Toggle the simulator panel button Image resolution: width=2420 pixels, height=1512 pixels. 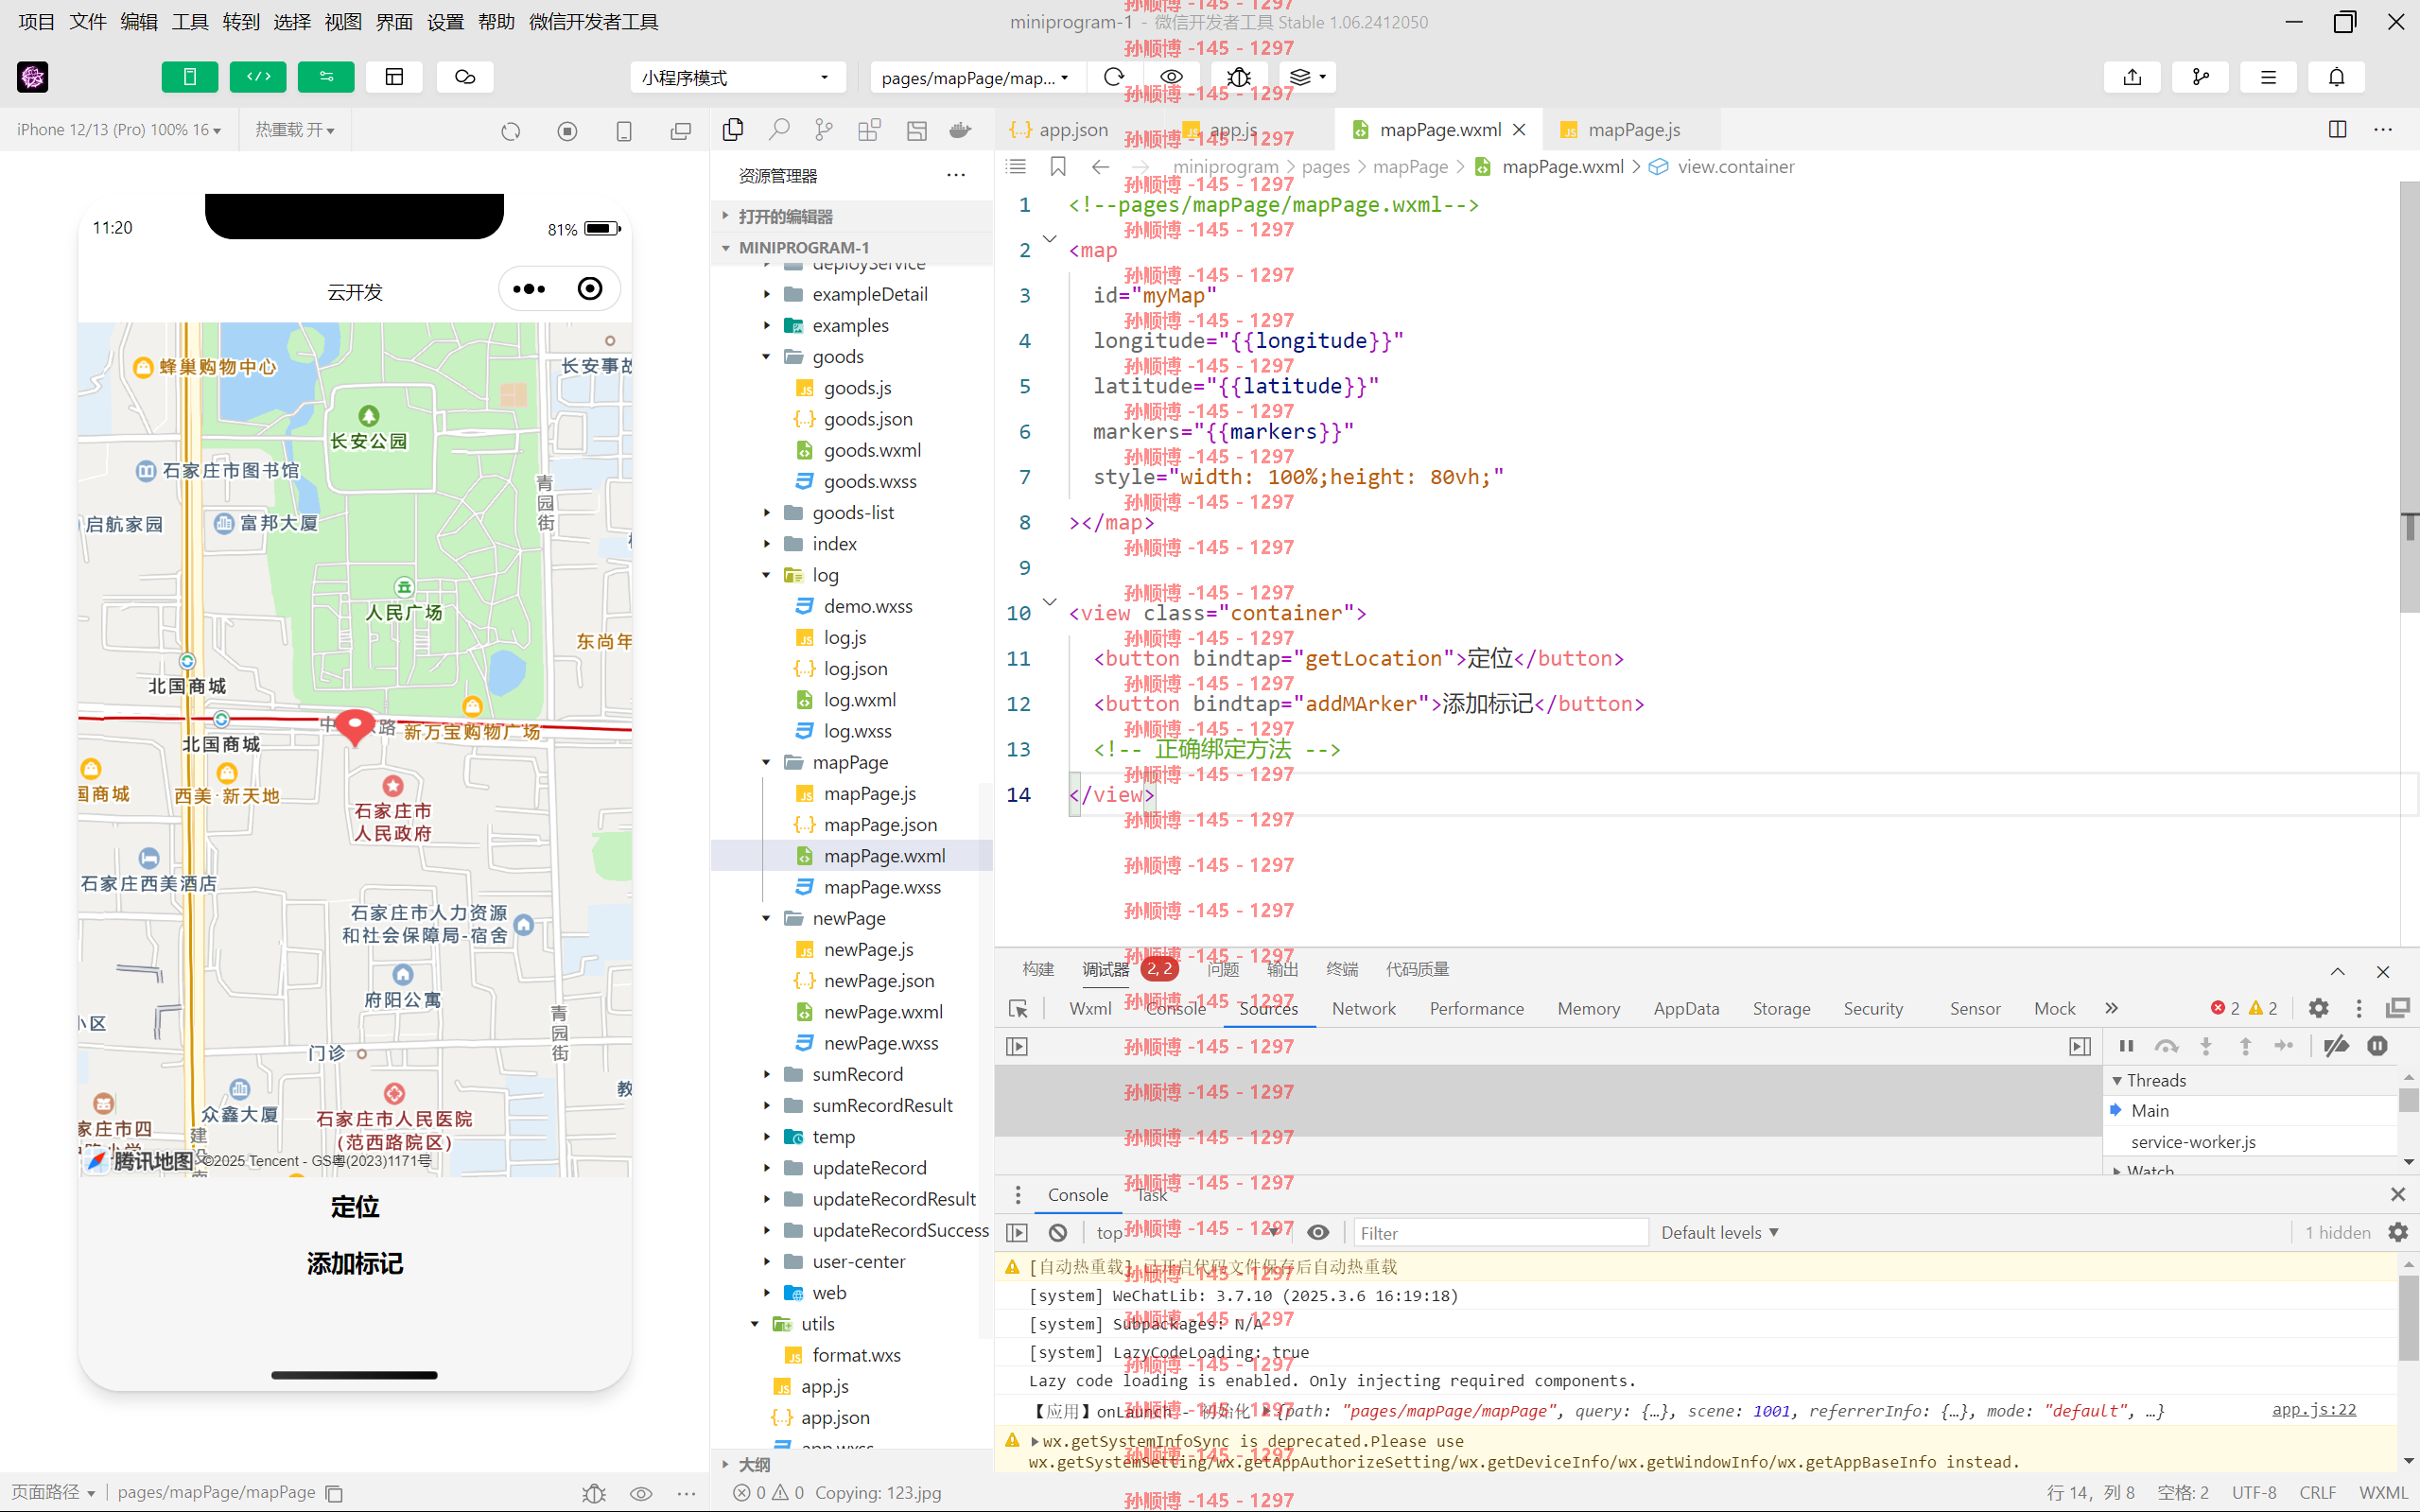point(189,77)
